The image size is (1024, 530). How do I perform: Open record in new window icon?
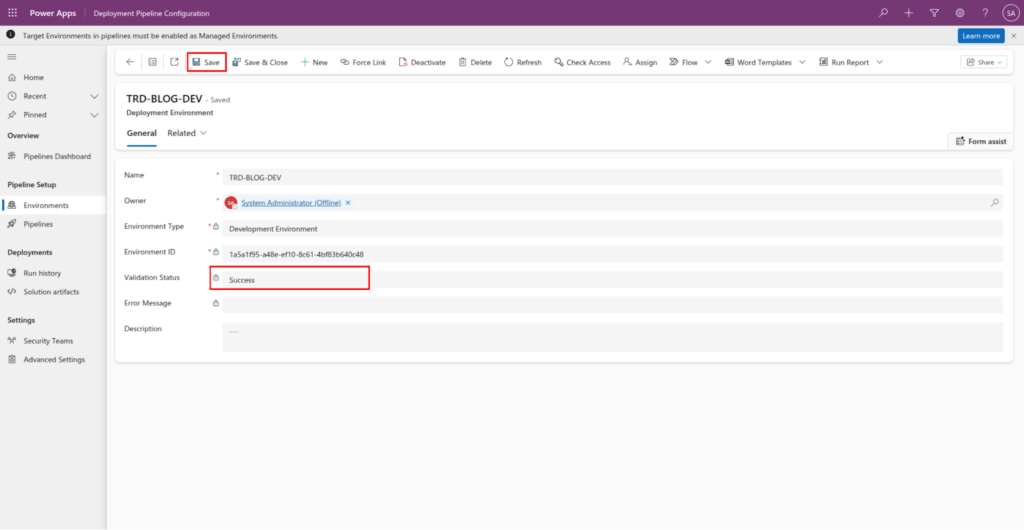[x=174, y=62]
